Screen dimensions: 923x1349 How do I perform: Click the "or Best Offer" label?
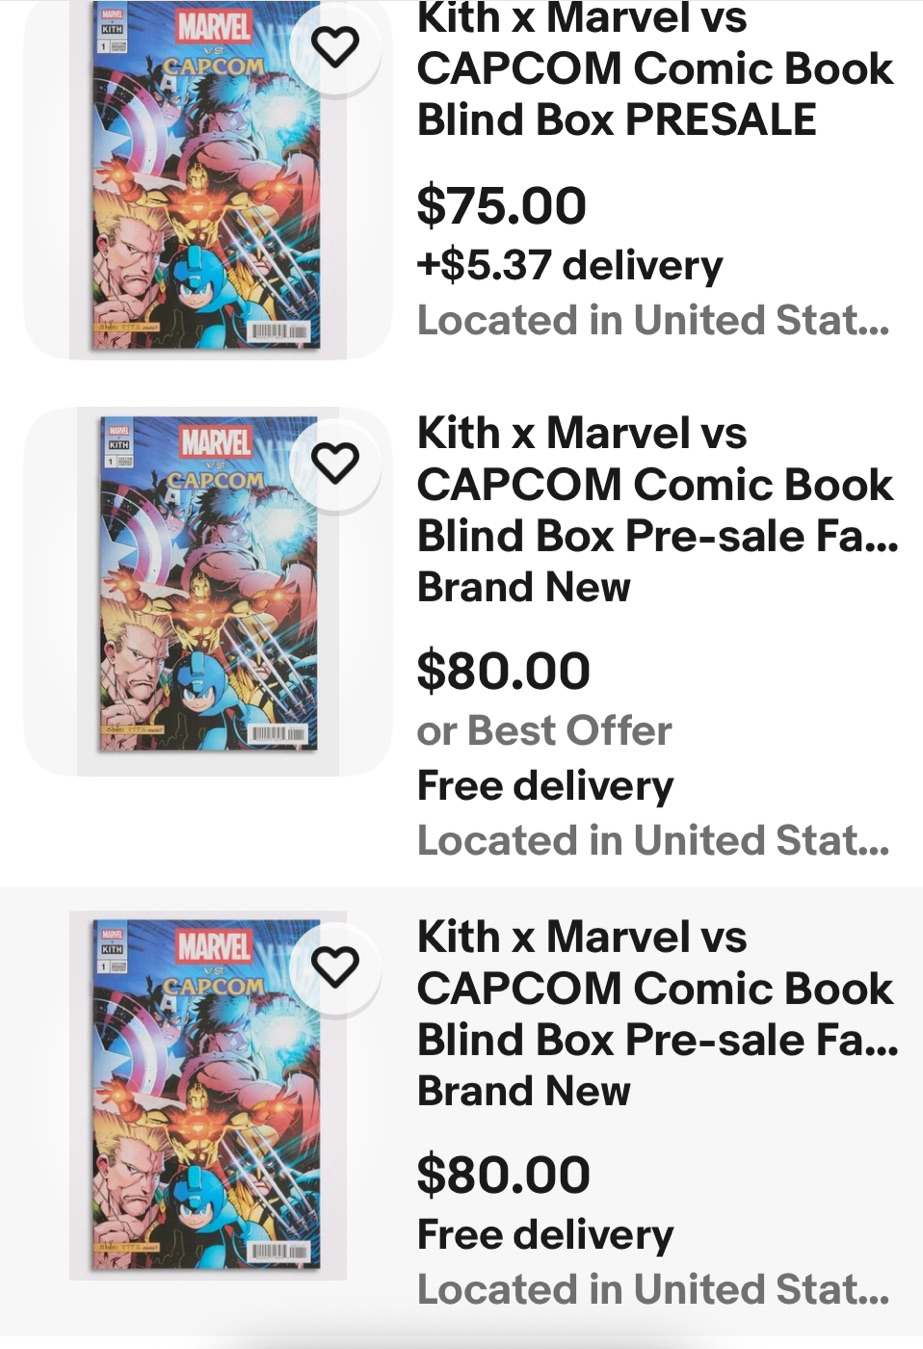[544, 731]
